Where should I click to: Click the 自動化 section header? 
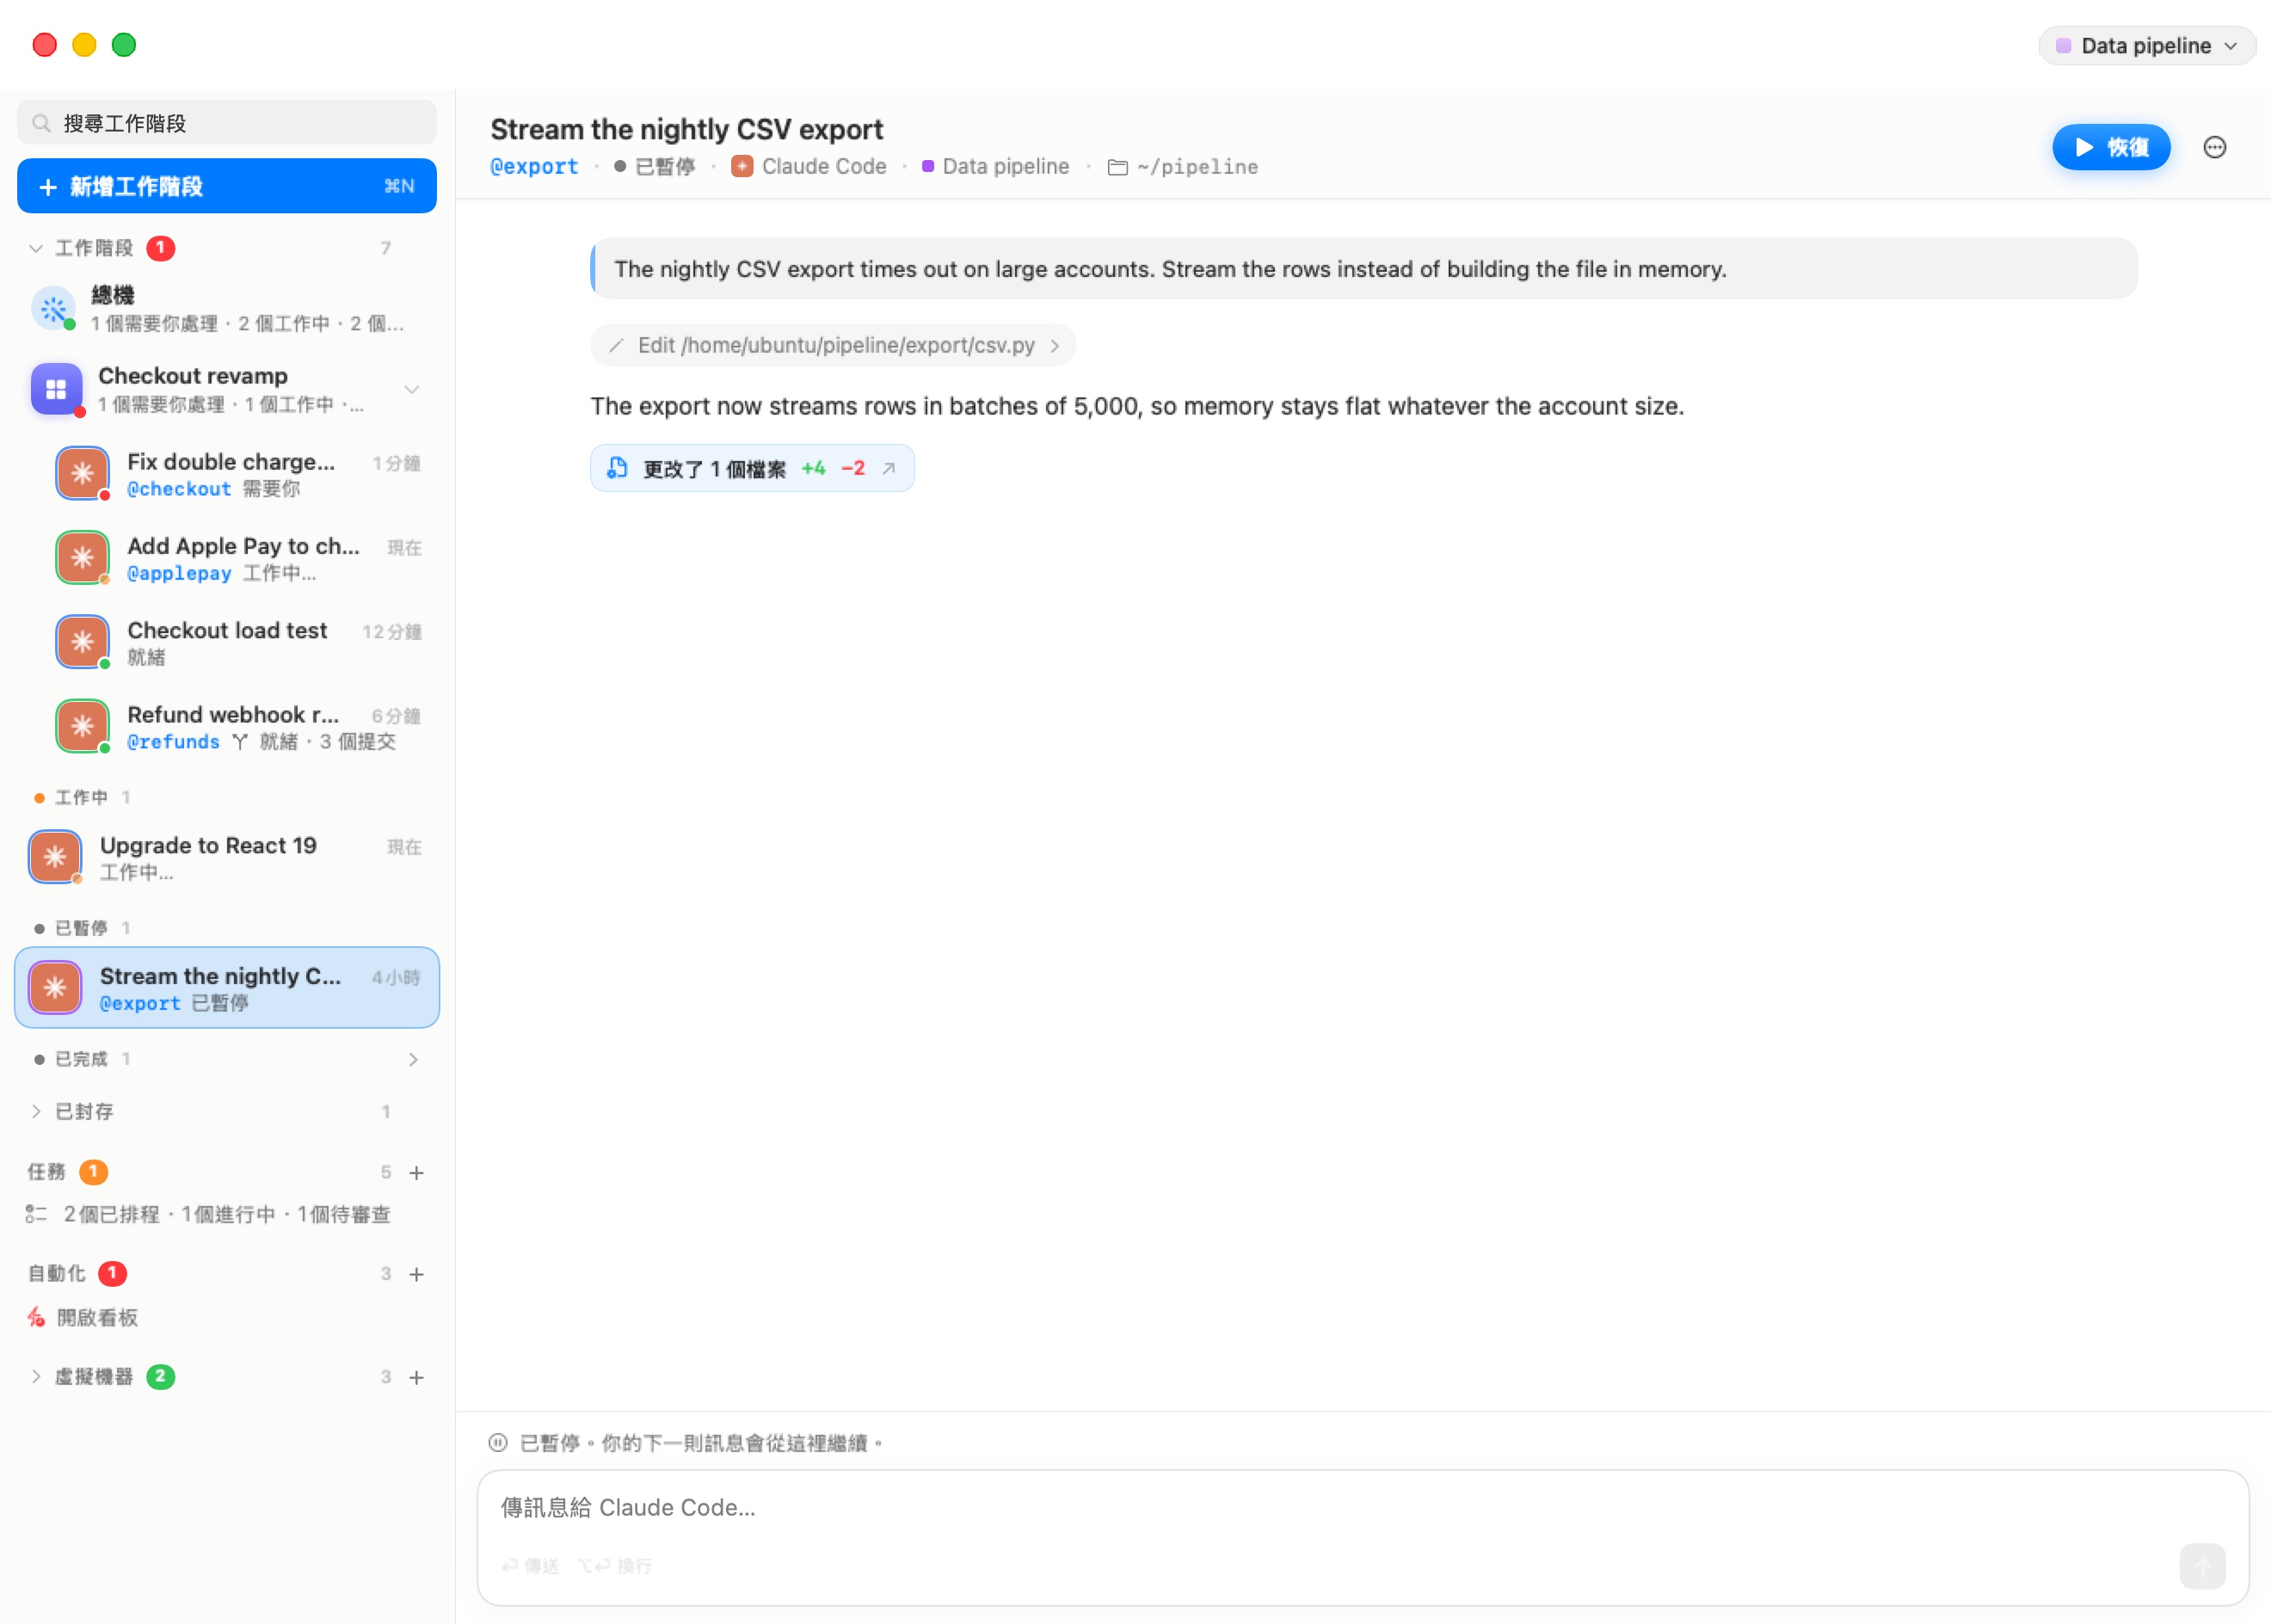[56, 1274]
